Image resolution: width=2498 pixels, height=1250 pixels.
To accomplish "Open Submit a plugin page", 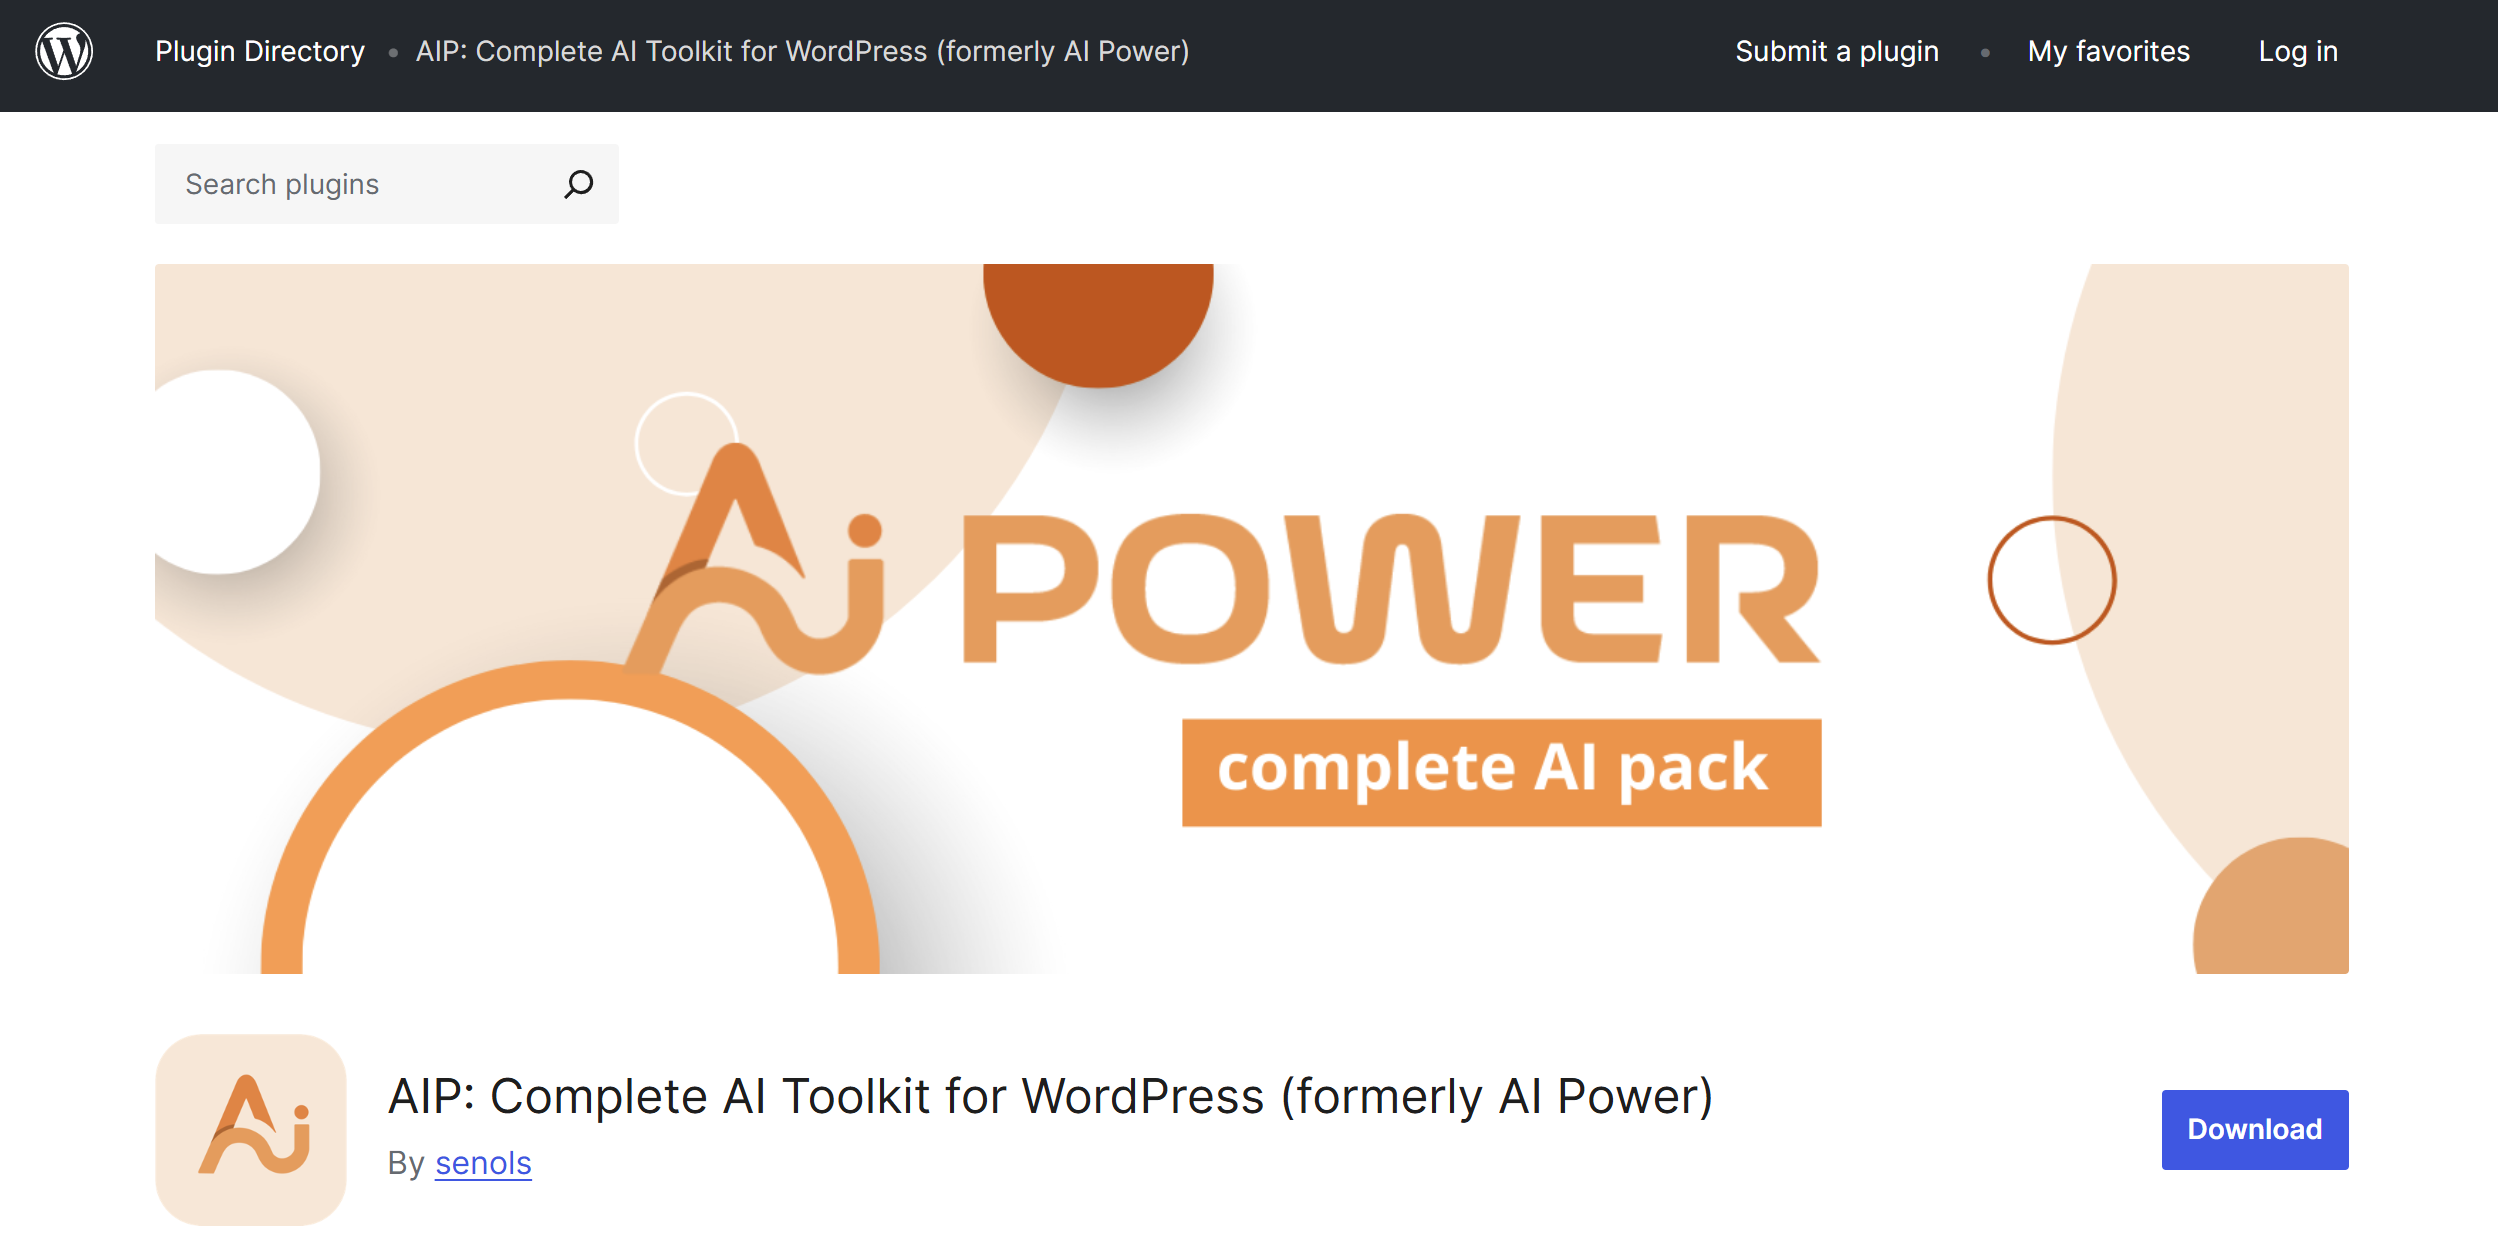I will (1837, 51).
